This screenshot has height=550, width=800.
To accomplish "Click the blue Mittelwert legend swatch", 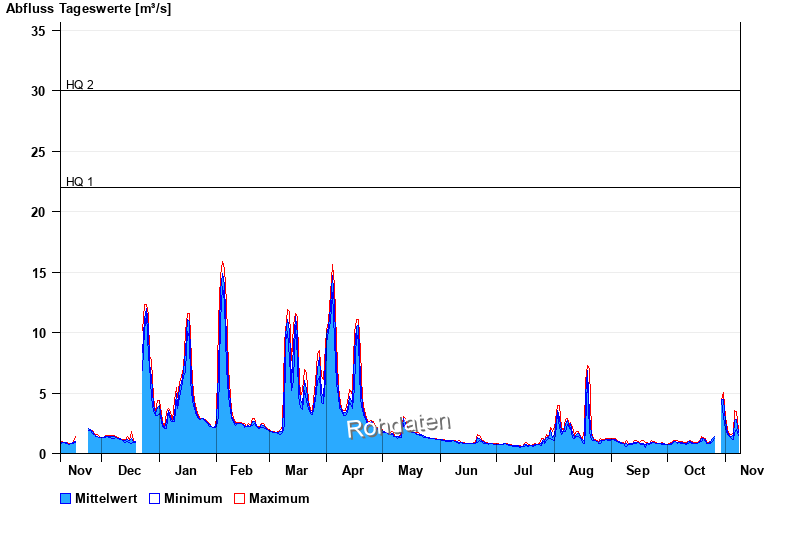I will coord(66,498).
